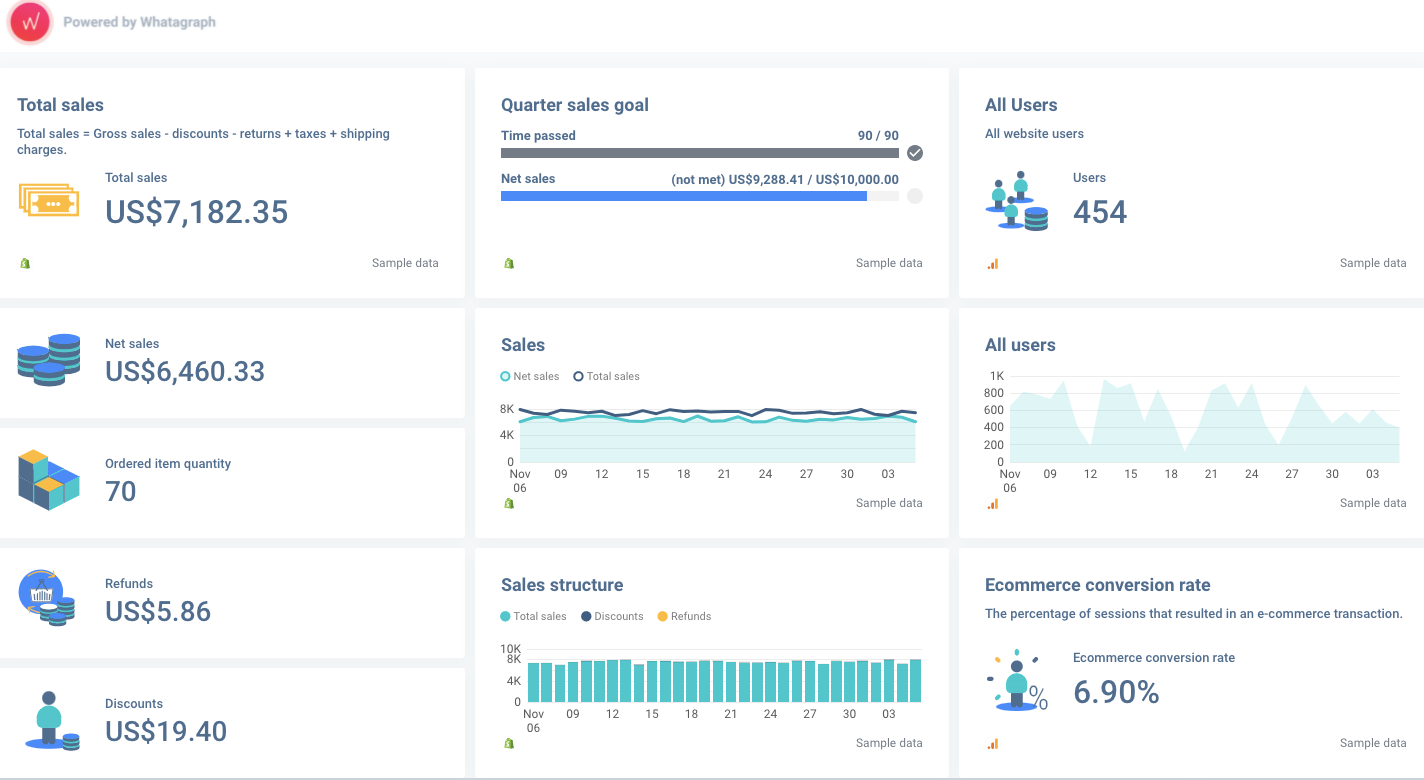1424x780 pixels.
Task: Toggle Refunds series in Sales structure legend
Action: coord(684,616)
